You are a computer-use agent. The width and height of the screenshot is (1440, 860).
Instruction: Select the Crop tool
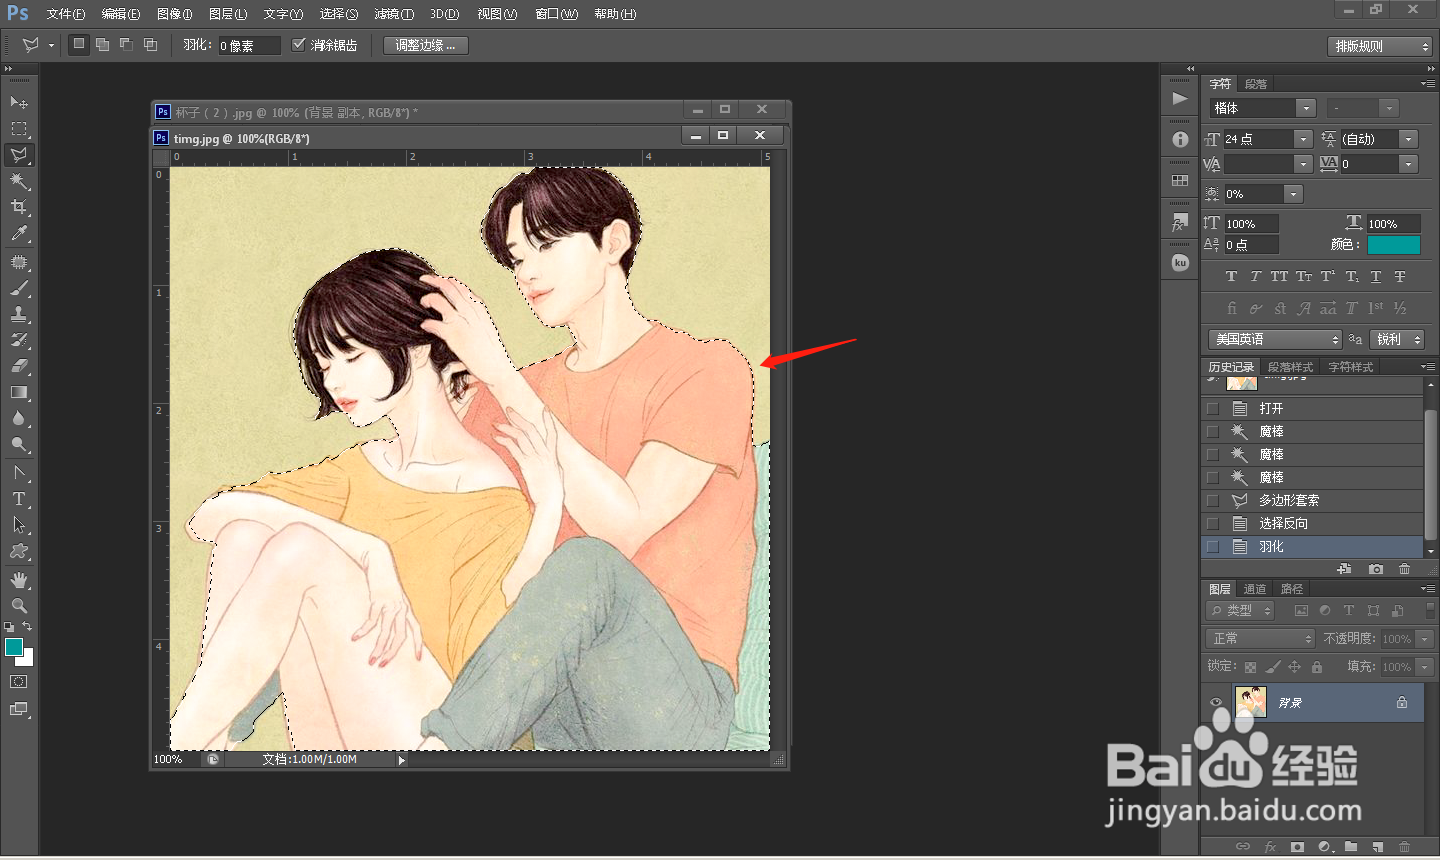(x=19, y=207)
